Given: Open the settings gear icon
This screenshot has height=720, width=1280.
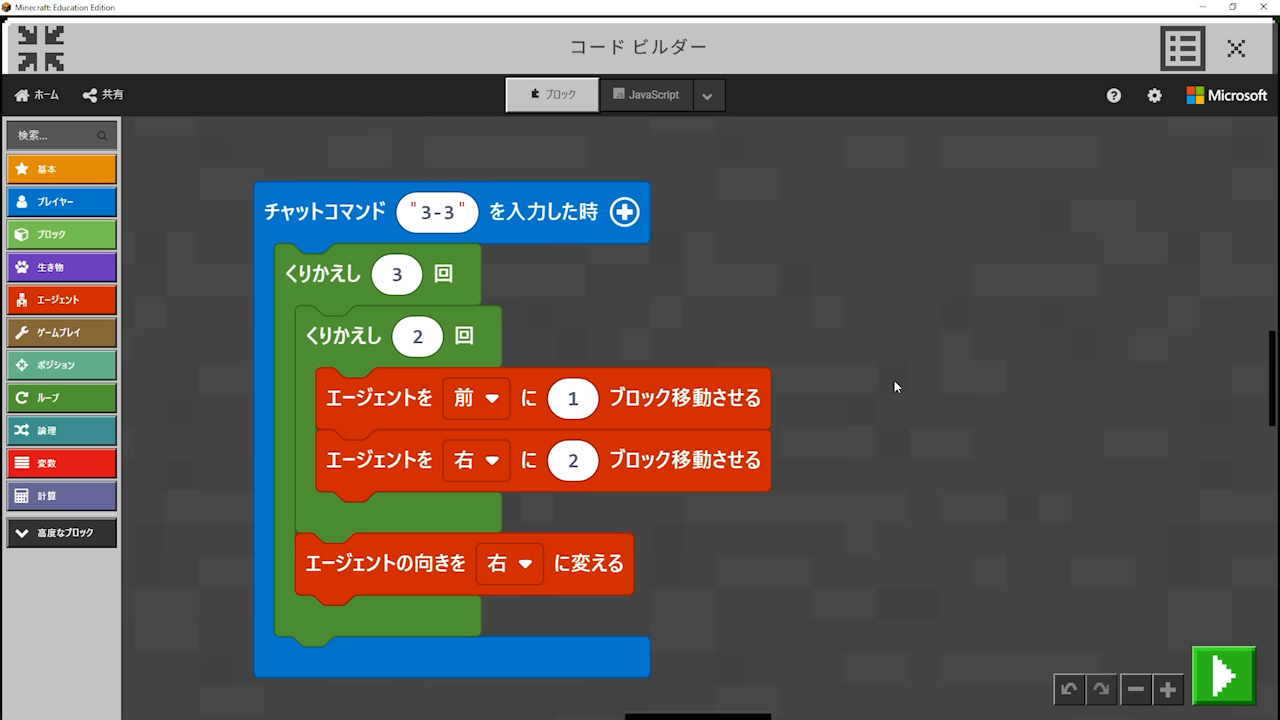Looking at the screenshot, I should (x=1154, y=96).
